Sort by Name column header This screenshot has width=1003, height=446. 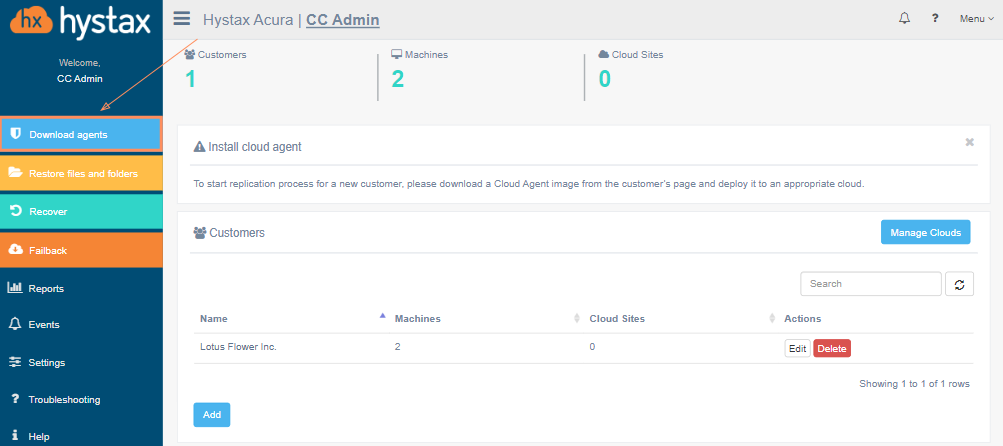click(214, 319)
